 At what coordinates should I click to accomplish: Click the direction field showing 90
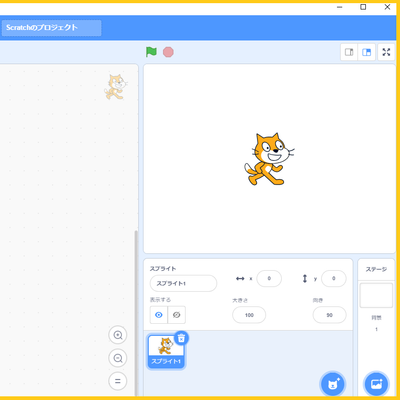[329, 315]
